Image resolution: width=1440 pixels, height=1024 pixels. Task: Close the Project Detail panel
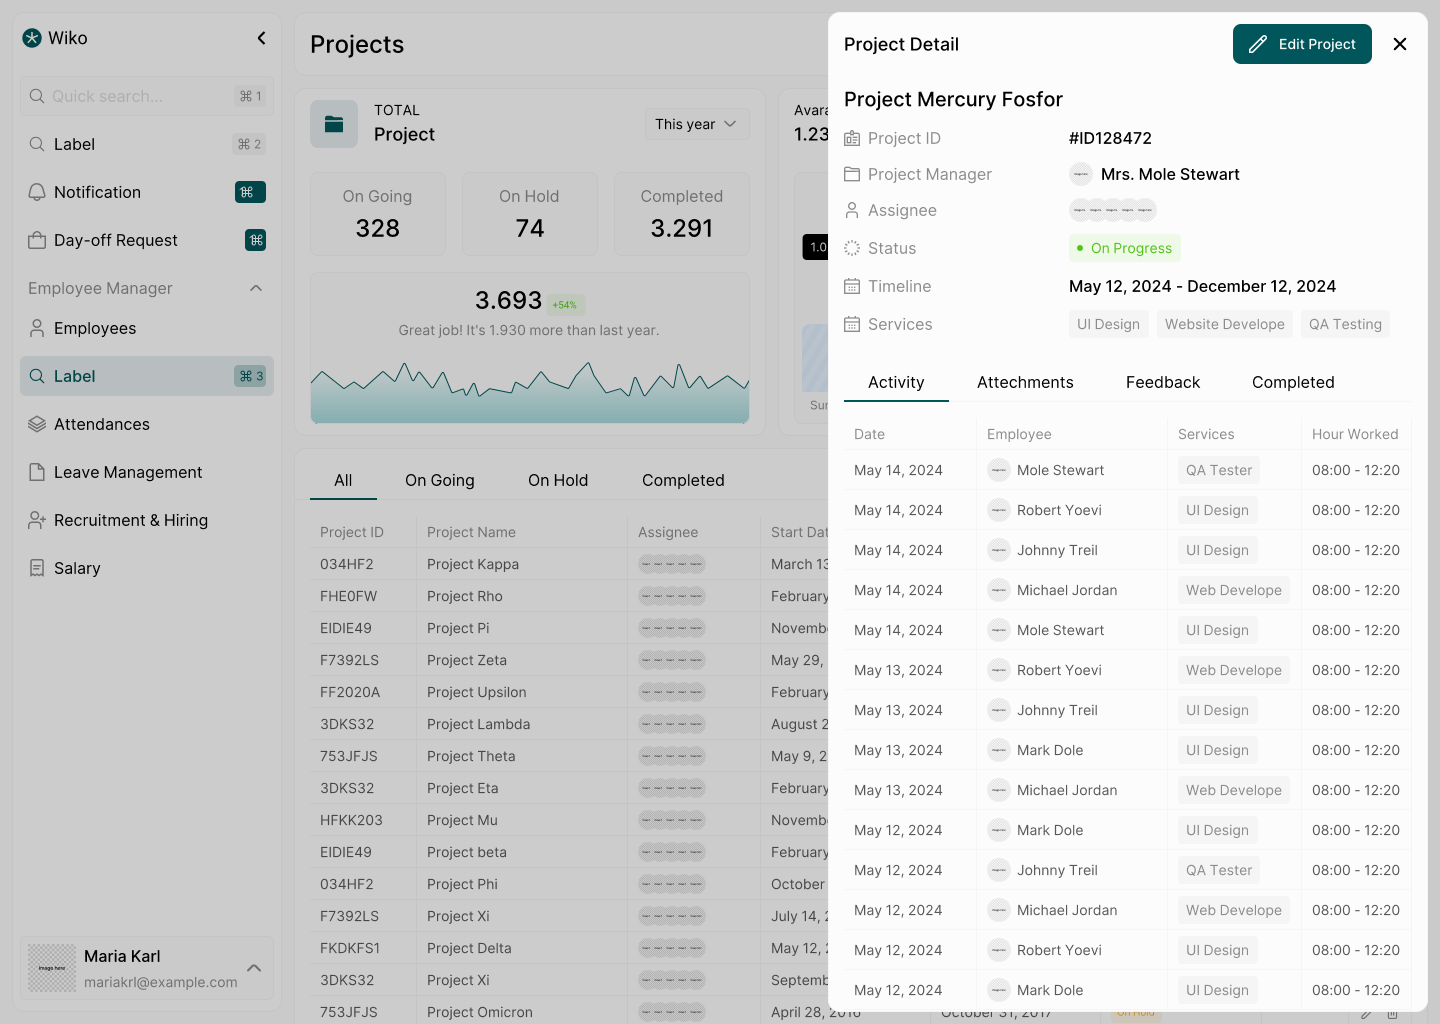(x=1400, y=44)
